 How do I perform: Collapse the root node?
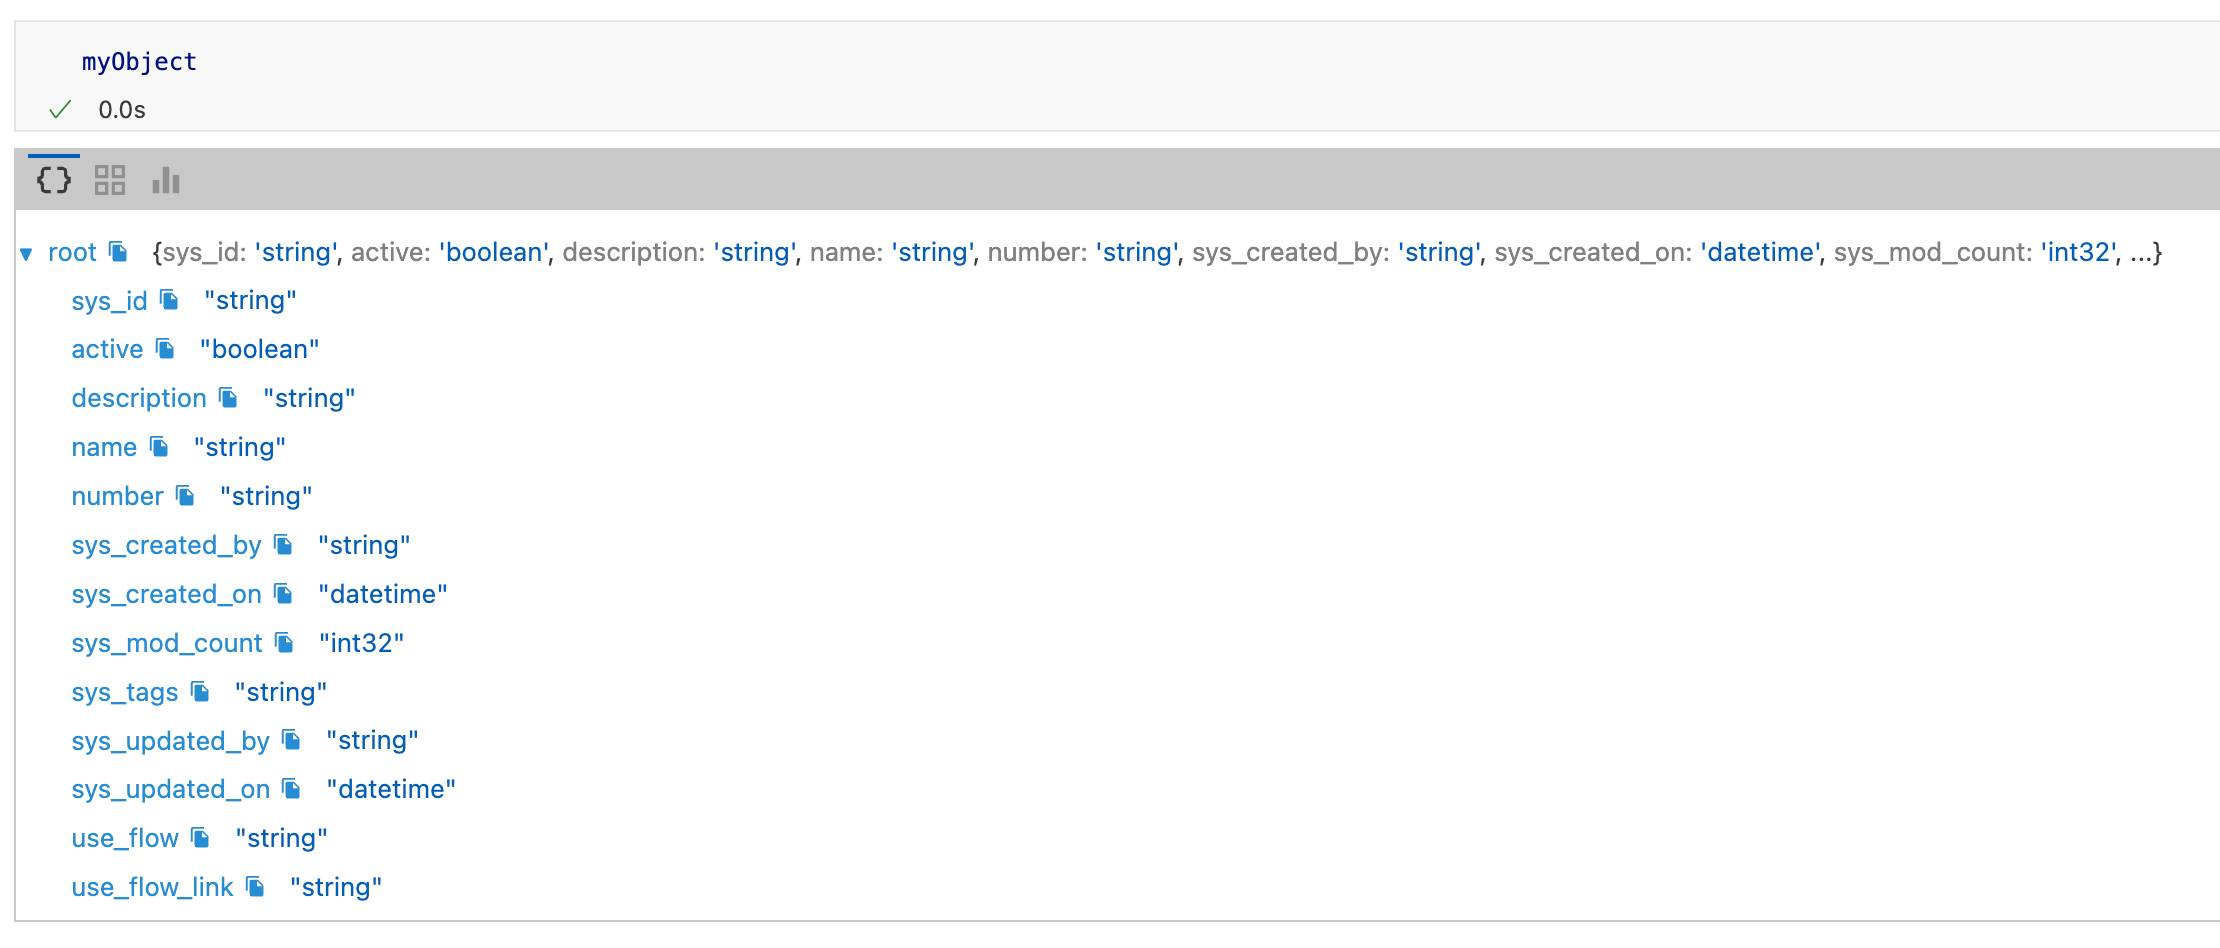[27, 254]
